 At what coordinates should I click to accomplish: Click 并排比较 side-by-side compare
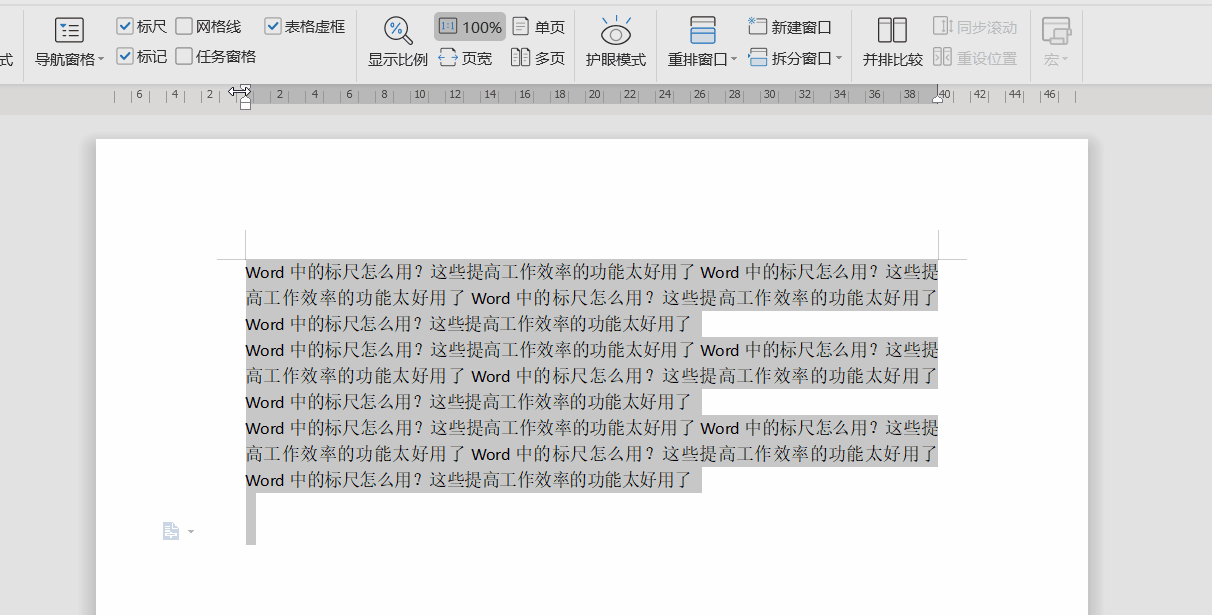893,43
